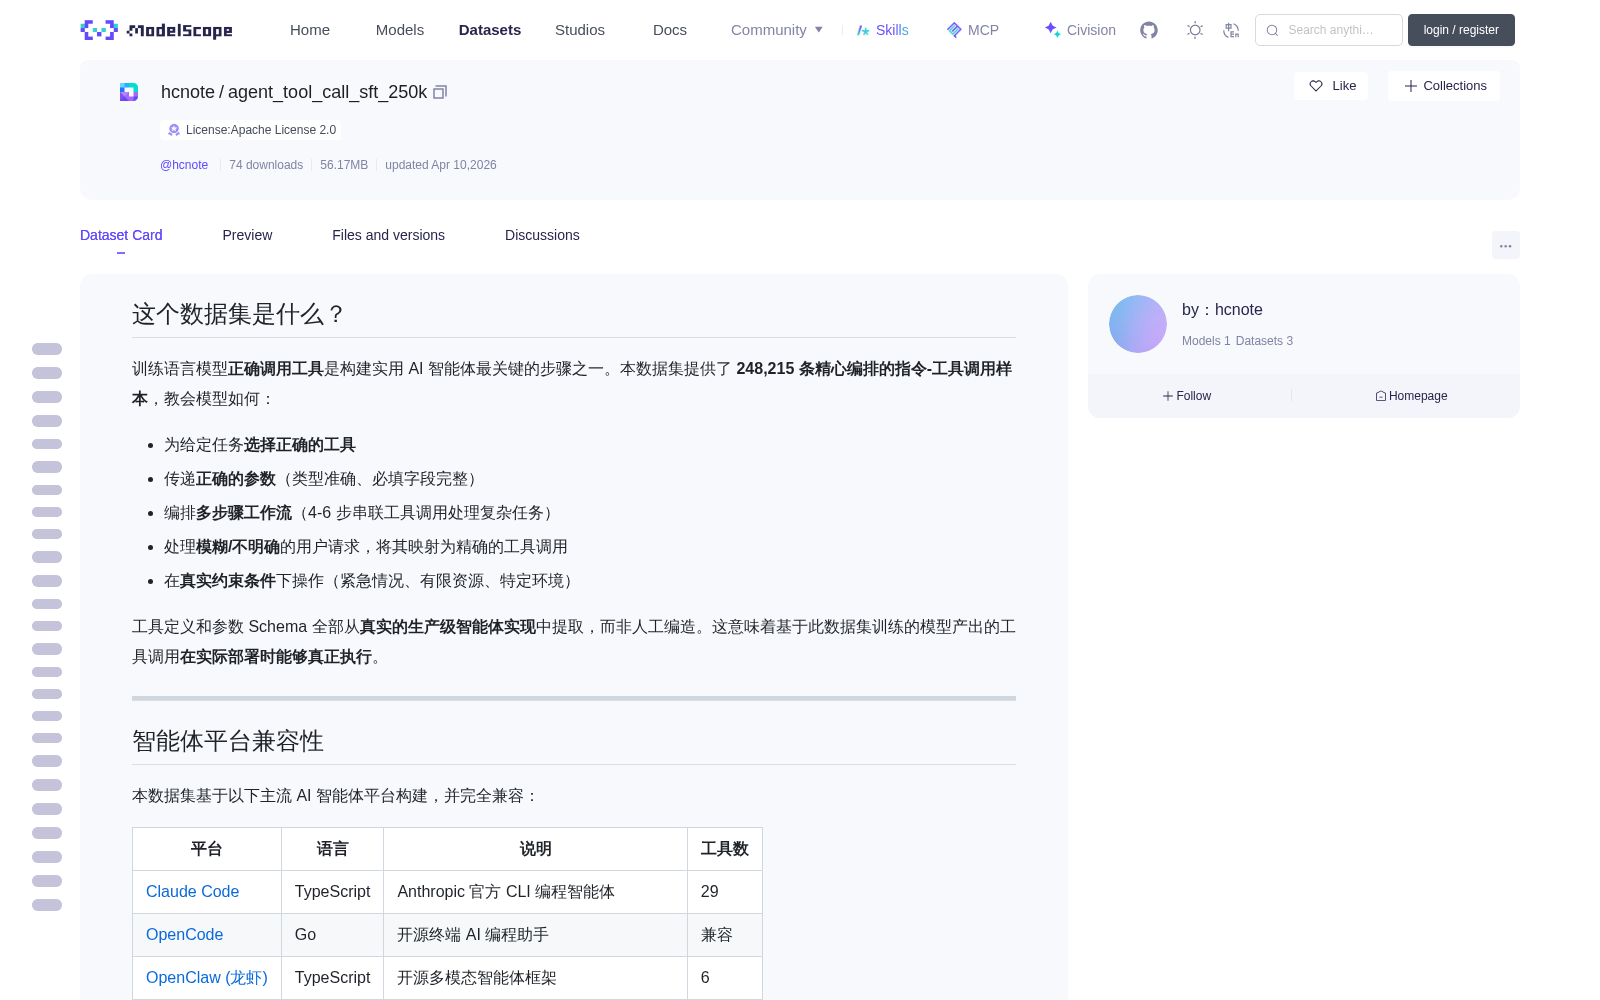Click the Apache License 2.0 tag
1600x1000 pixels.
coord(251,130)
